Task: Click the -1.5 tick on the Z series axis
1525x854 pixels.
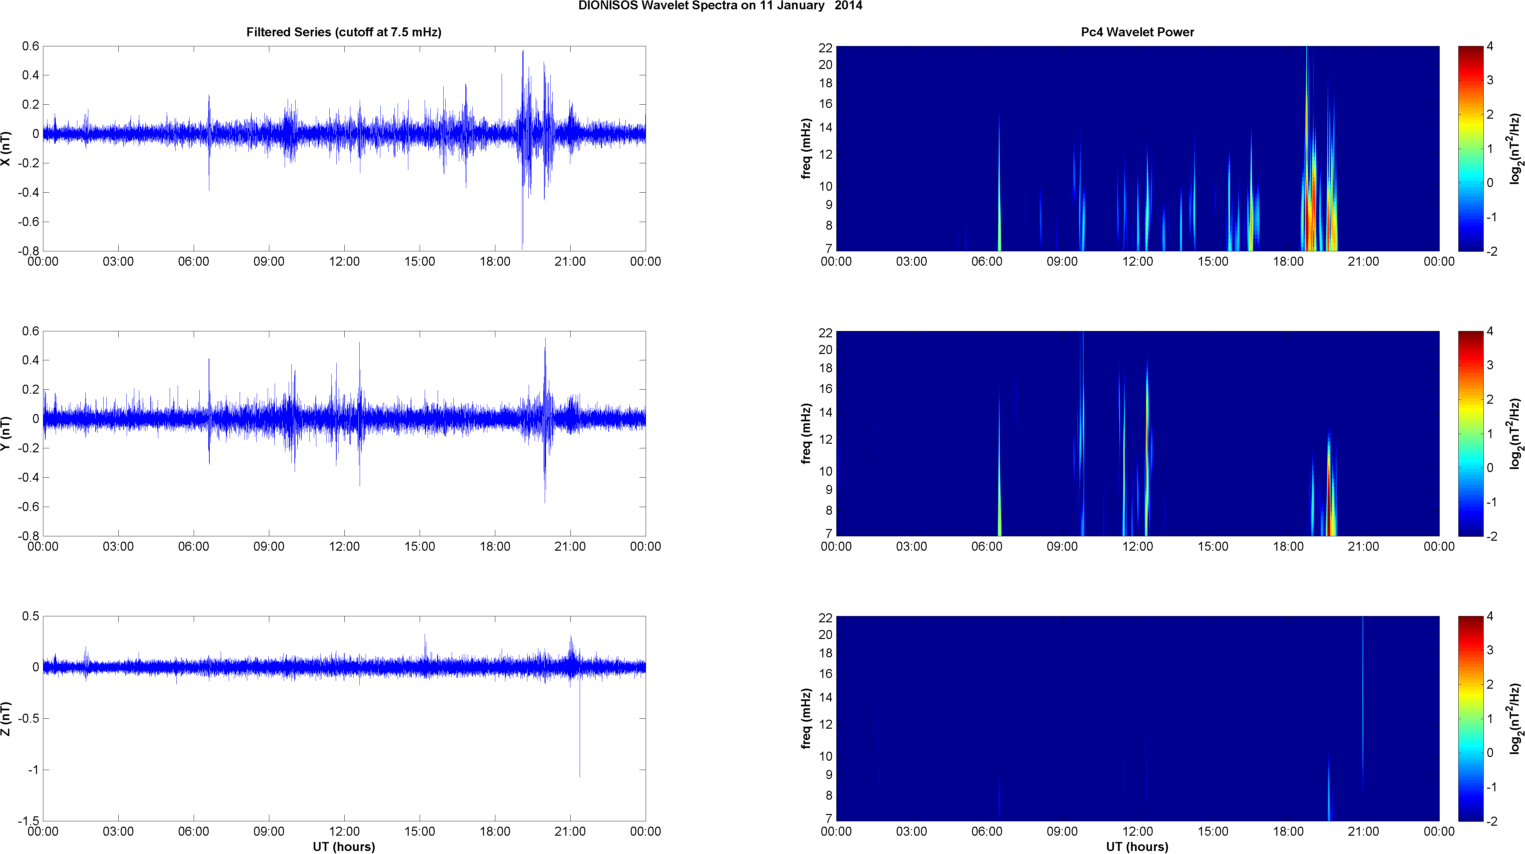Action: (x=28, y=821)
